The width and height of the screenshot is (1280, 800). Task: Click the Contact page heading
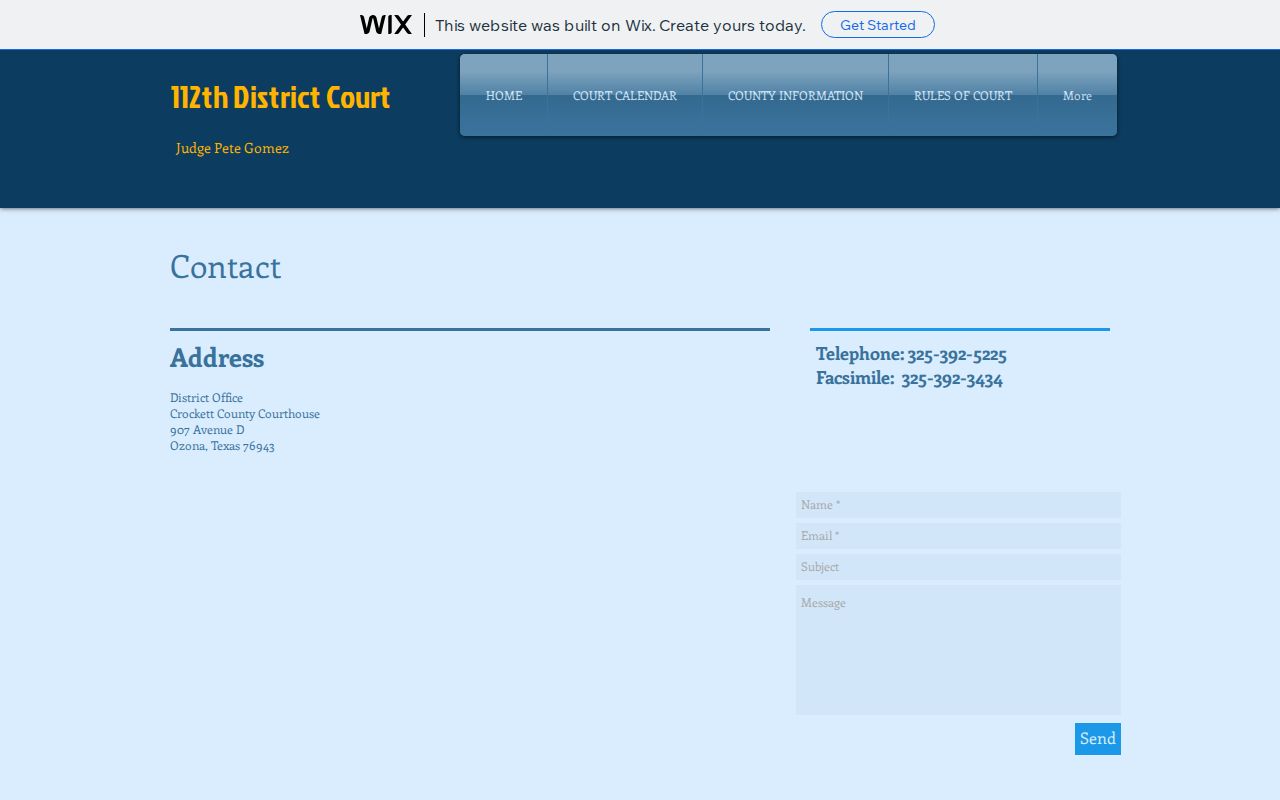click(x=226, y=267)
